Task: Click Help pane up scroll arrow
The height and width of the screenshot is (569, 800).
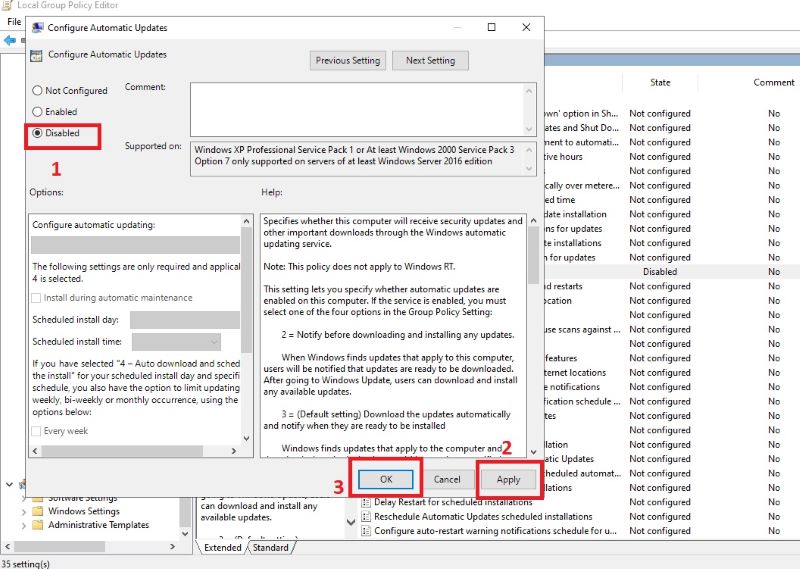Action: [534, 220]
